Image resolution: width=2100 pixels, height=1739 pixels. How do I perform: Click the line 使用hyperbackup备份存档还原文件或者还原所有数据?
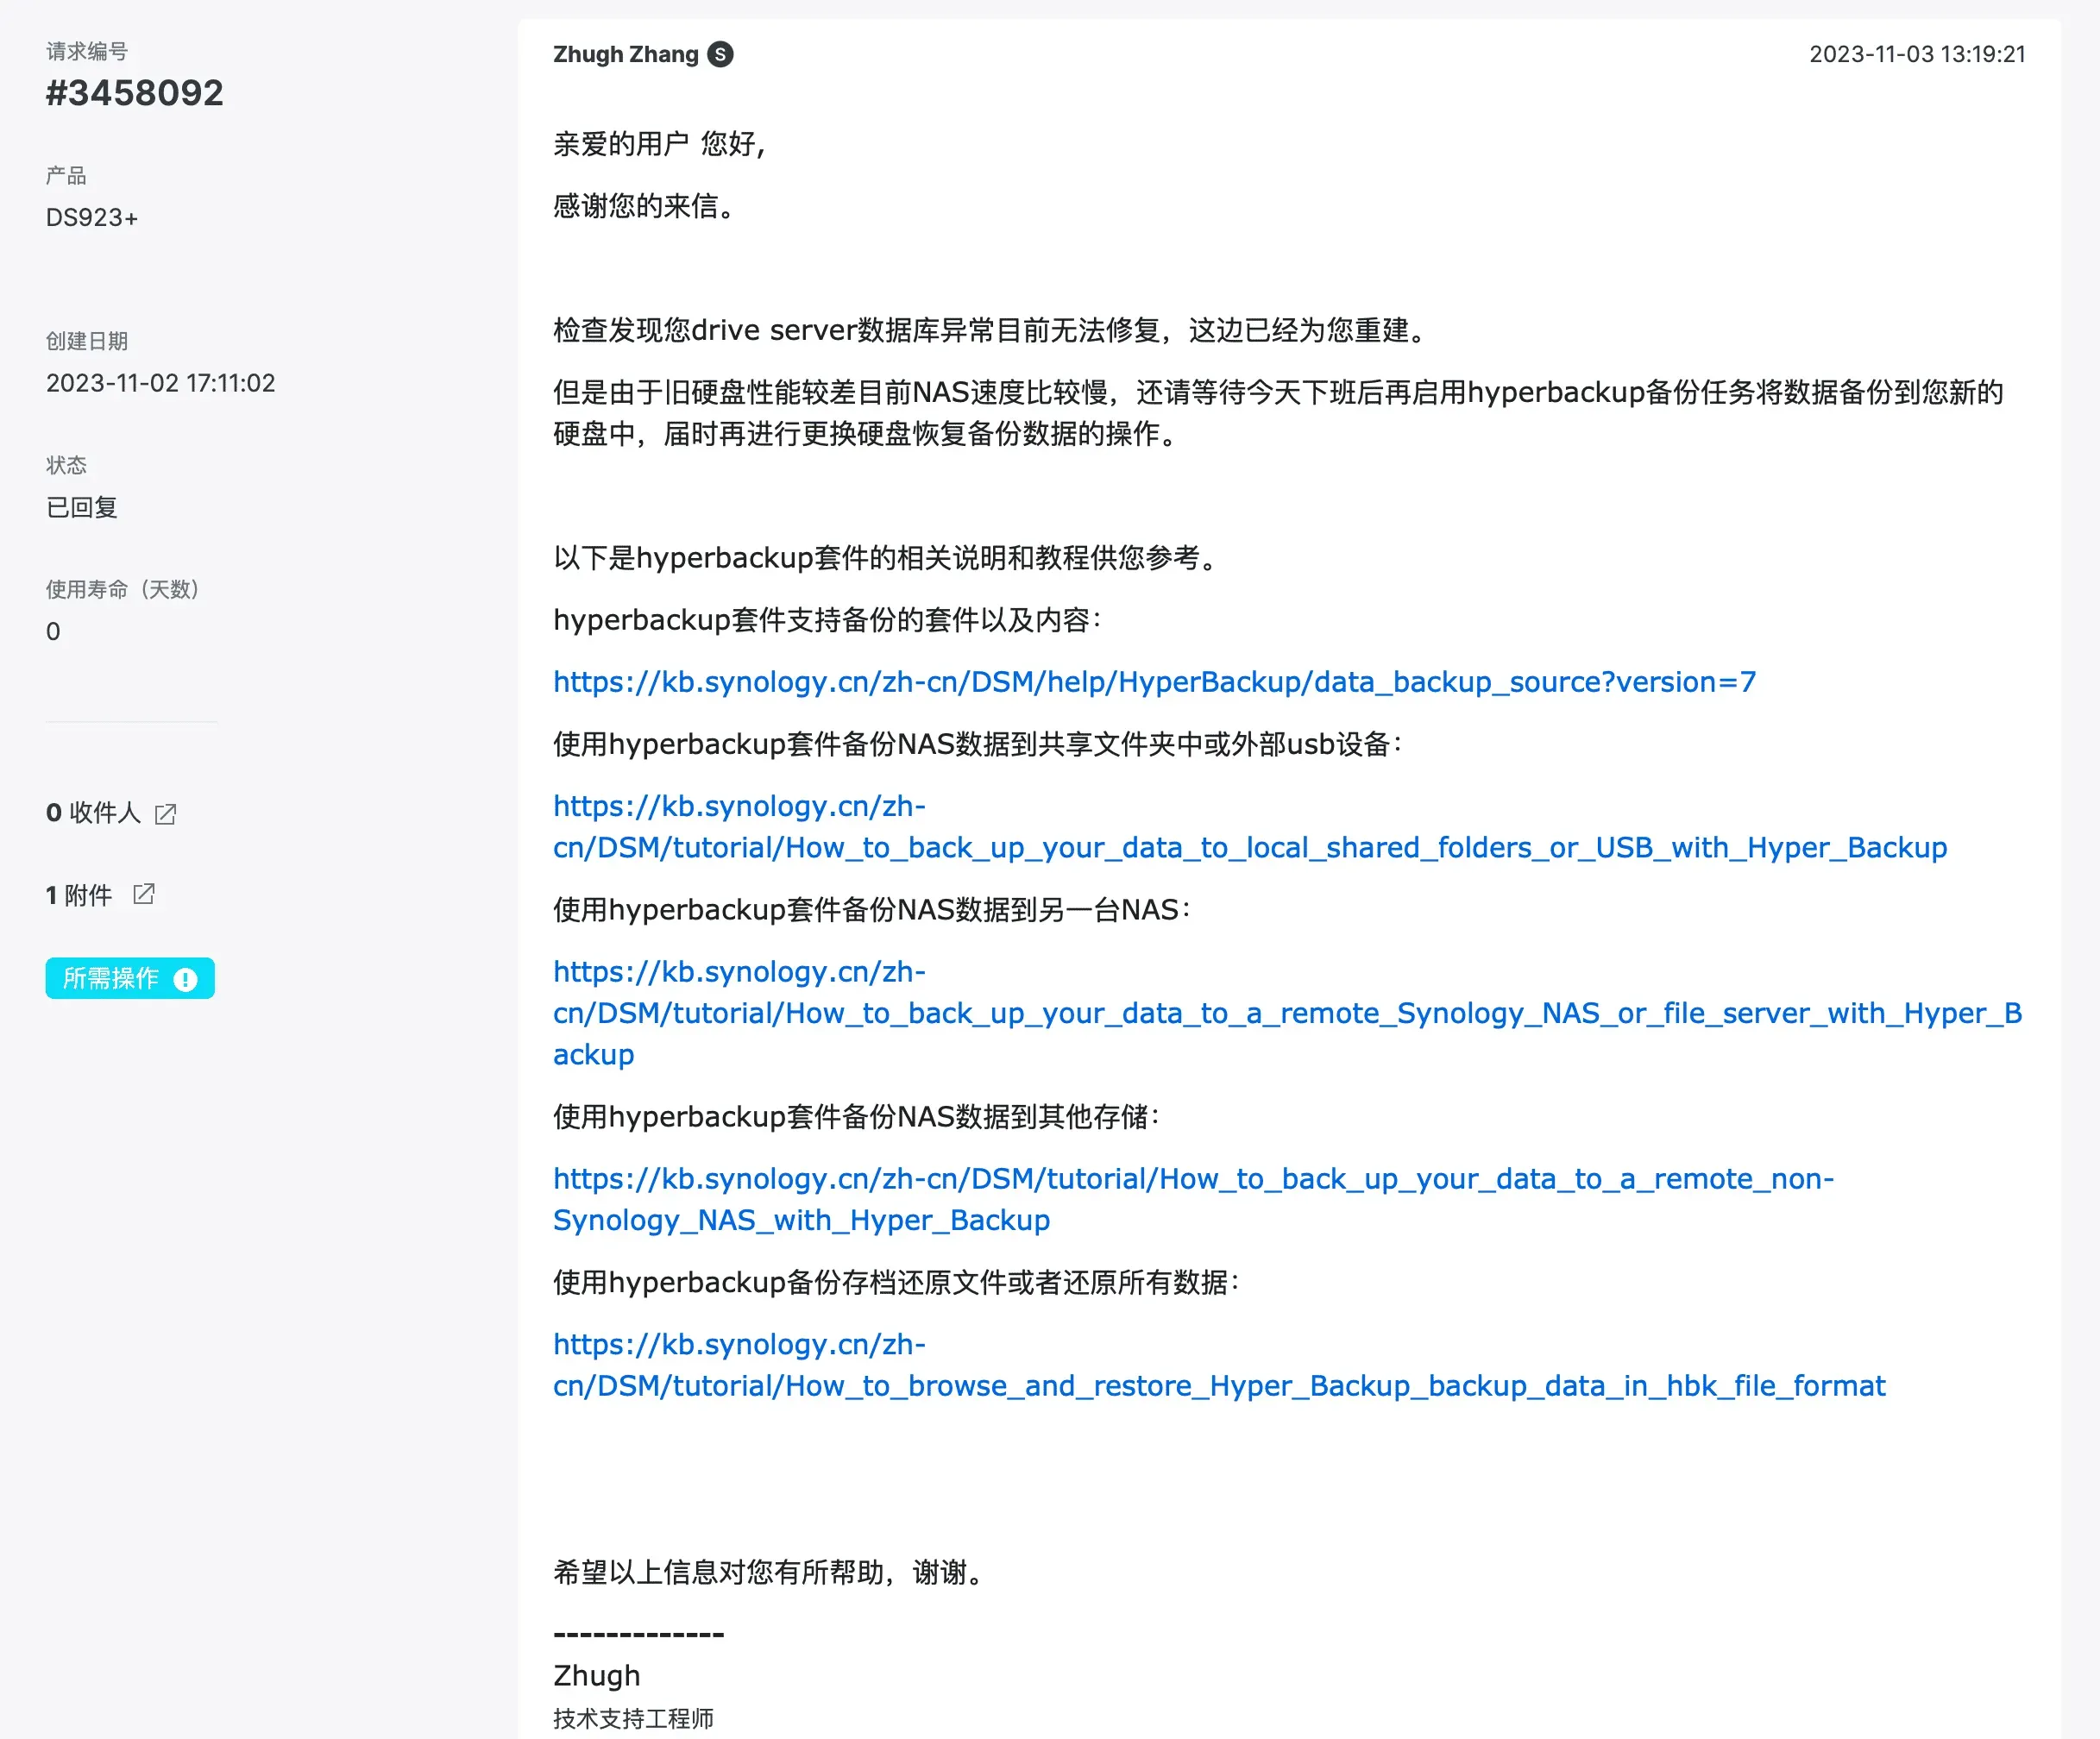897,1282
